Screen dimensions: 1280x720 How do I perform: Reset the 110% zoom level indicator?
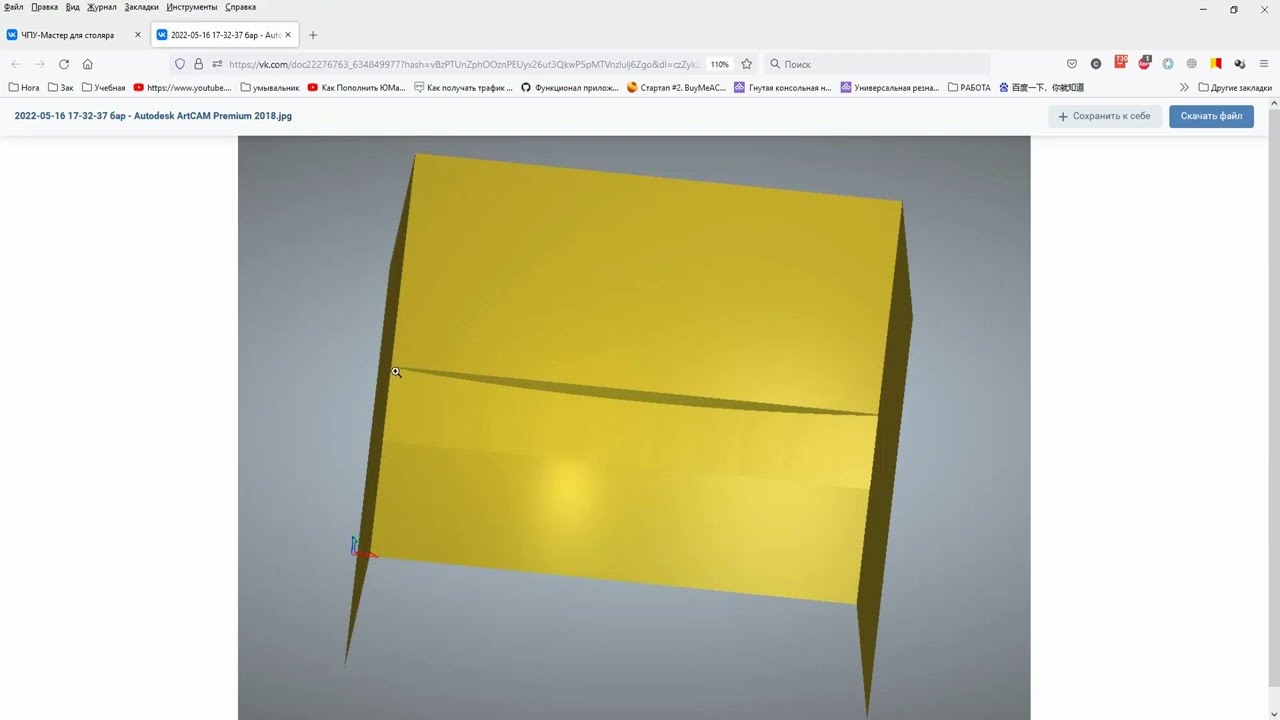pyautogui.click(x=719, y=64)
